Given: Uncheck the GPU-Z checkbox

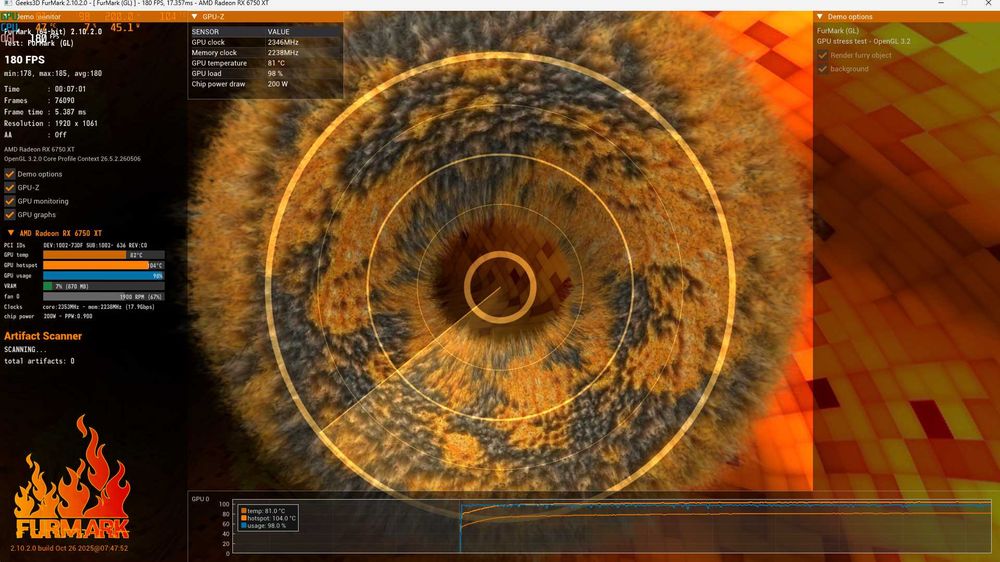Looking at the screenshot, I should click(10, 188).
